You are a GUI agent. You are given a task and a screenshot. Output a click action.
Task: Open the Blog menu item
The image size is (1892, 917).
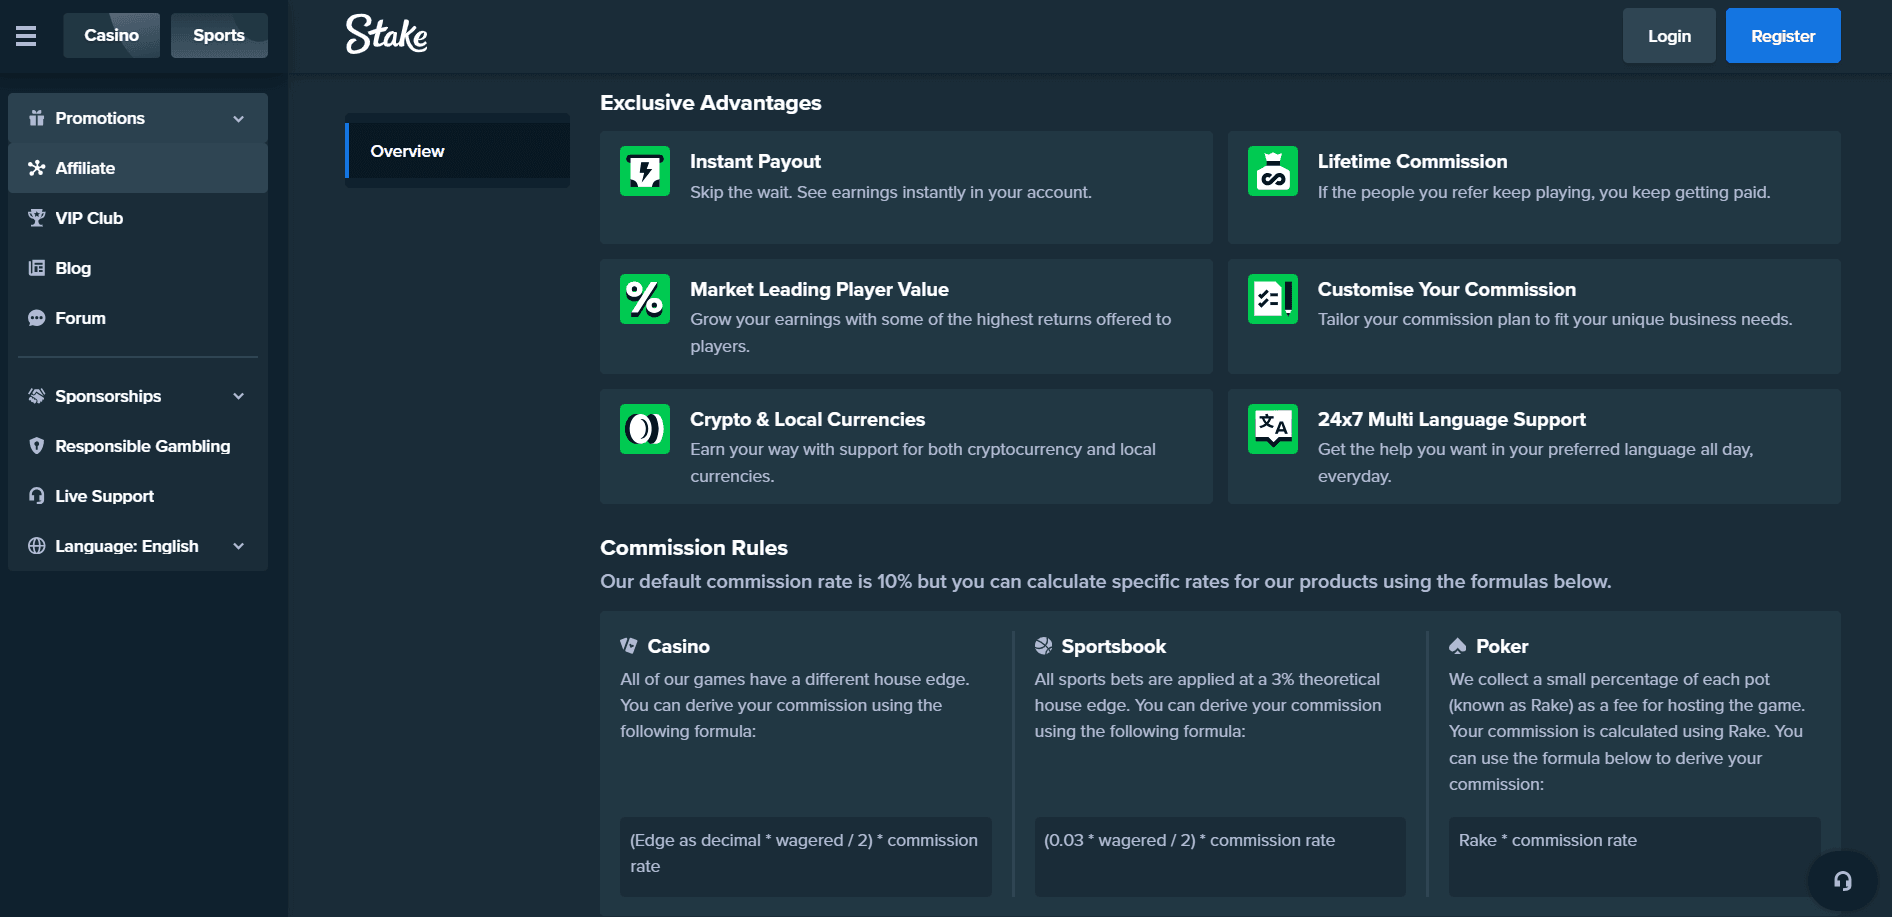[138, 268]
